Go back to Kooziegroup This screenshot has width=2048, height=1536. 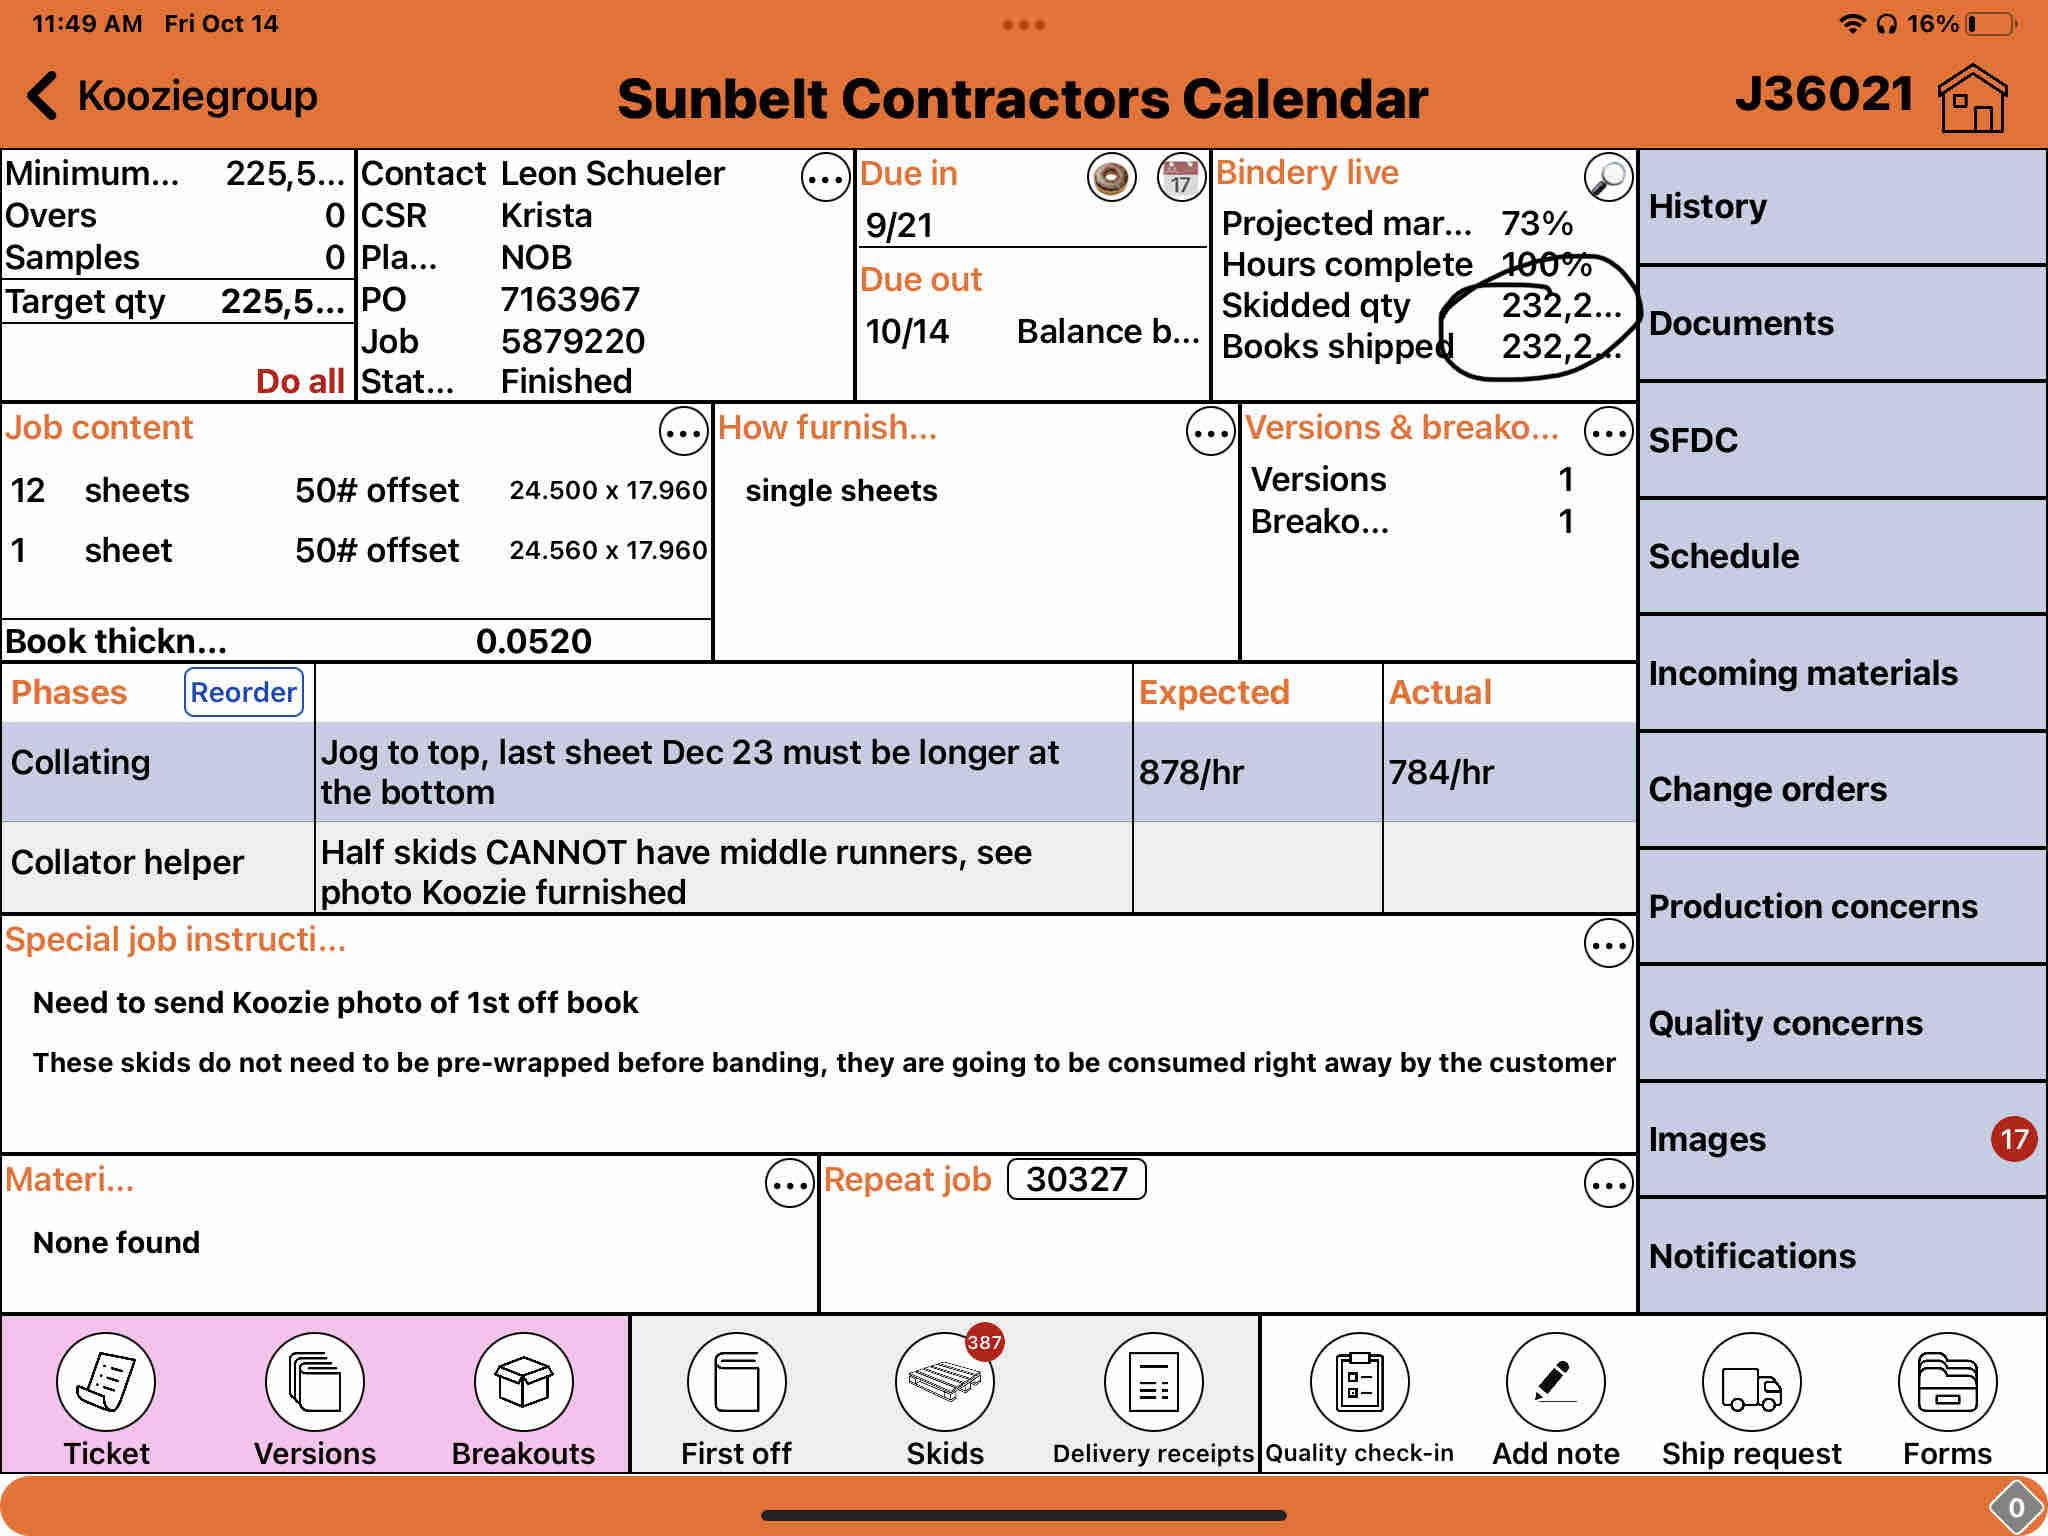click(172, 96)
